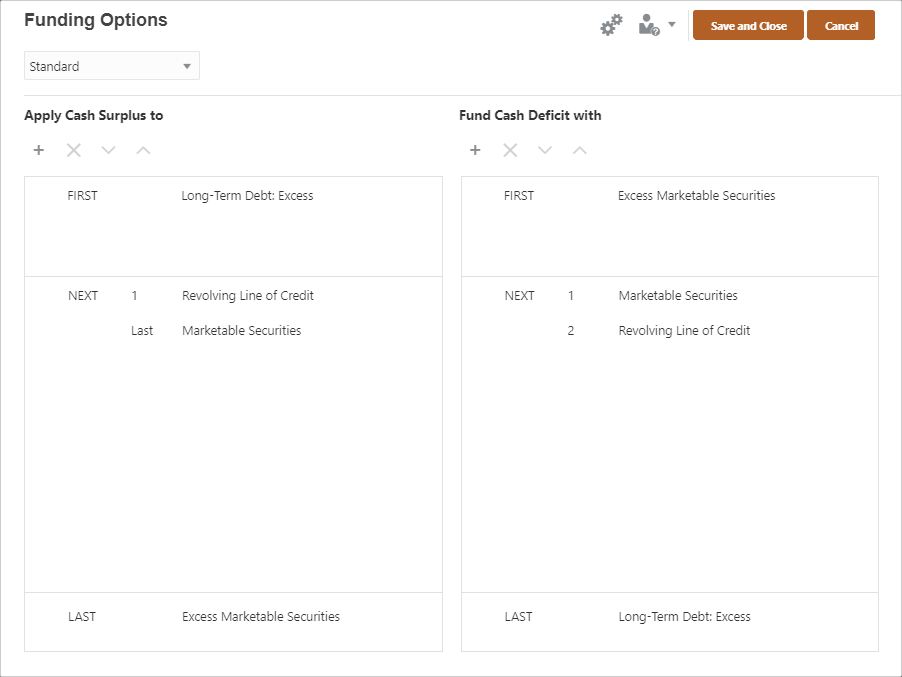Remove an entry from Fund Cash Deficit list
The width and height of the screenshot is (902, 677).
pyautogui.click(x=510, y=149)
